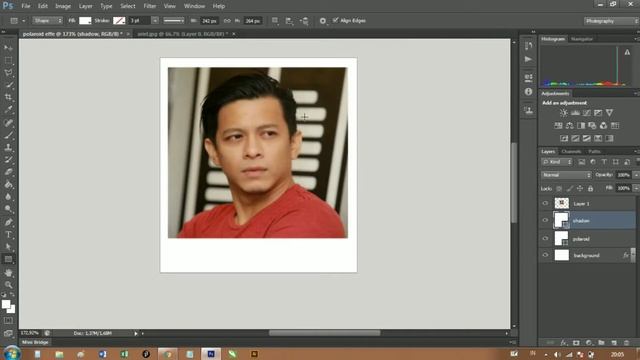Select the Rectangle shape tool
Image resolution: width=640 pixels, height=360 pixels.
(x=8, y=259)
